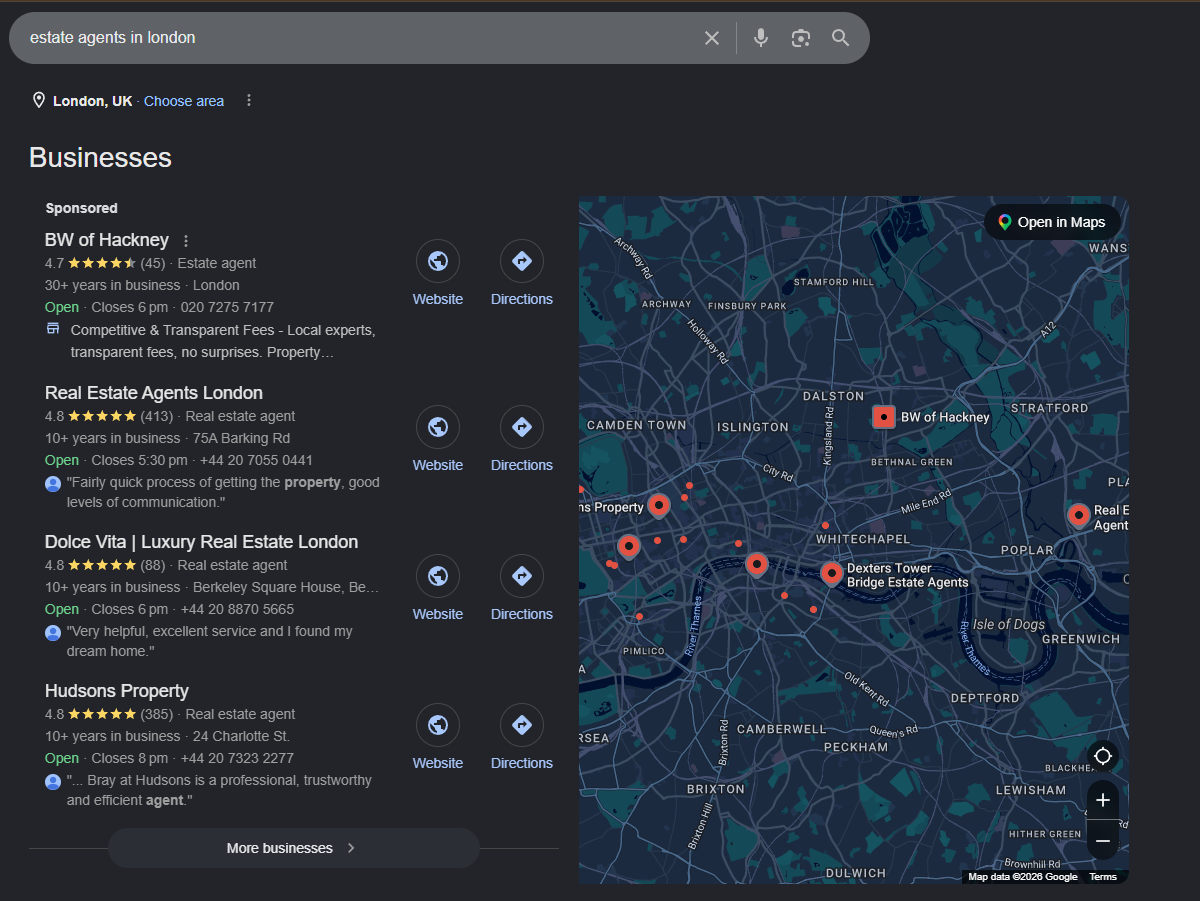Screen dimensions: 1200x901
Task: Click the phone number +44 20 7323 2277
Action: click(237, 758)
